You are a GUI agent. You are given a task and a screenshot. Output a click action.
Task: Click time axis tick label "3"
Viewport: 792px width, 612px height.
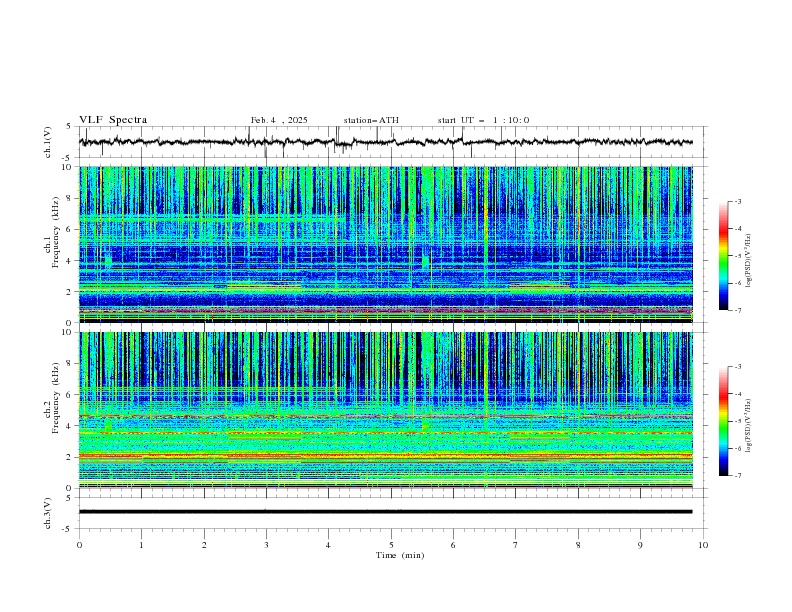[266, 545]
